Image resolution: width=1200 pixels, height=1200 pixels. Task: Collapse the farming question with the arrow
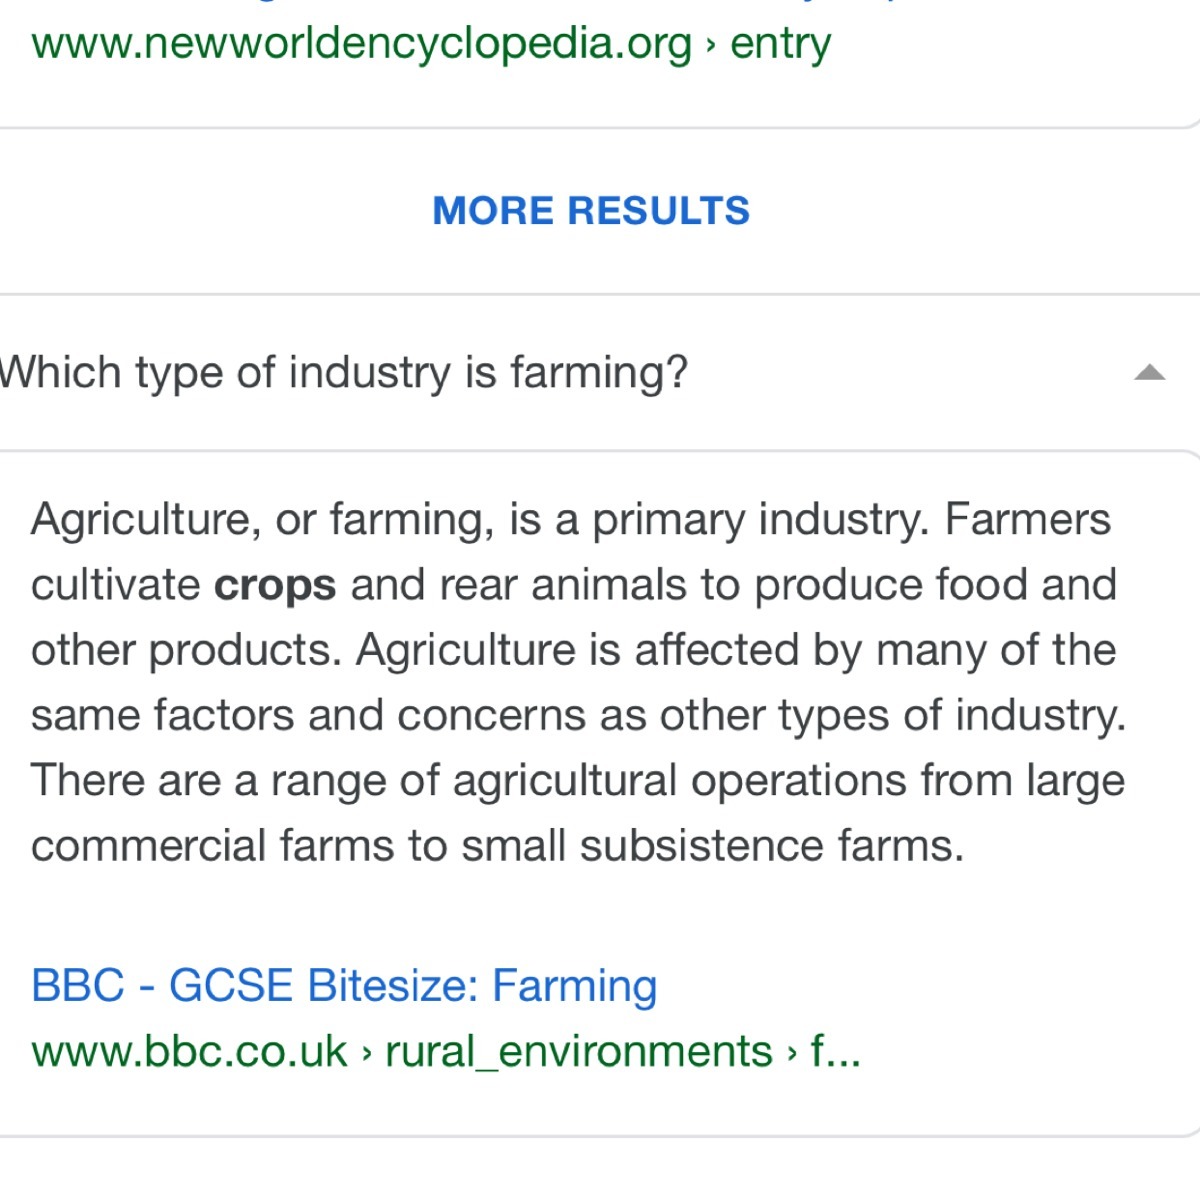[x=1150, y=374]
